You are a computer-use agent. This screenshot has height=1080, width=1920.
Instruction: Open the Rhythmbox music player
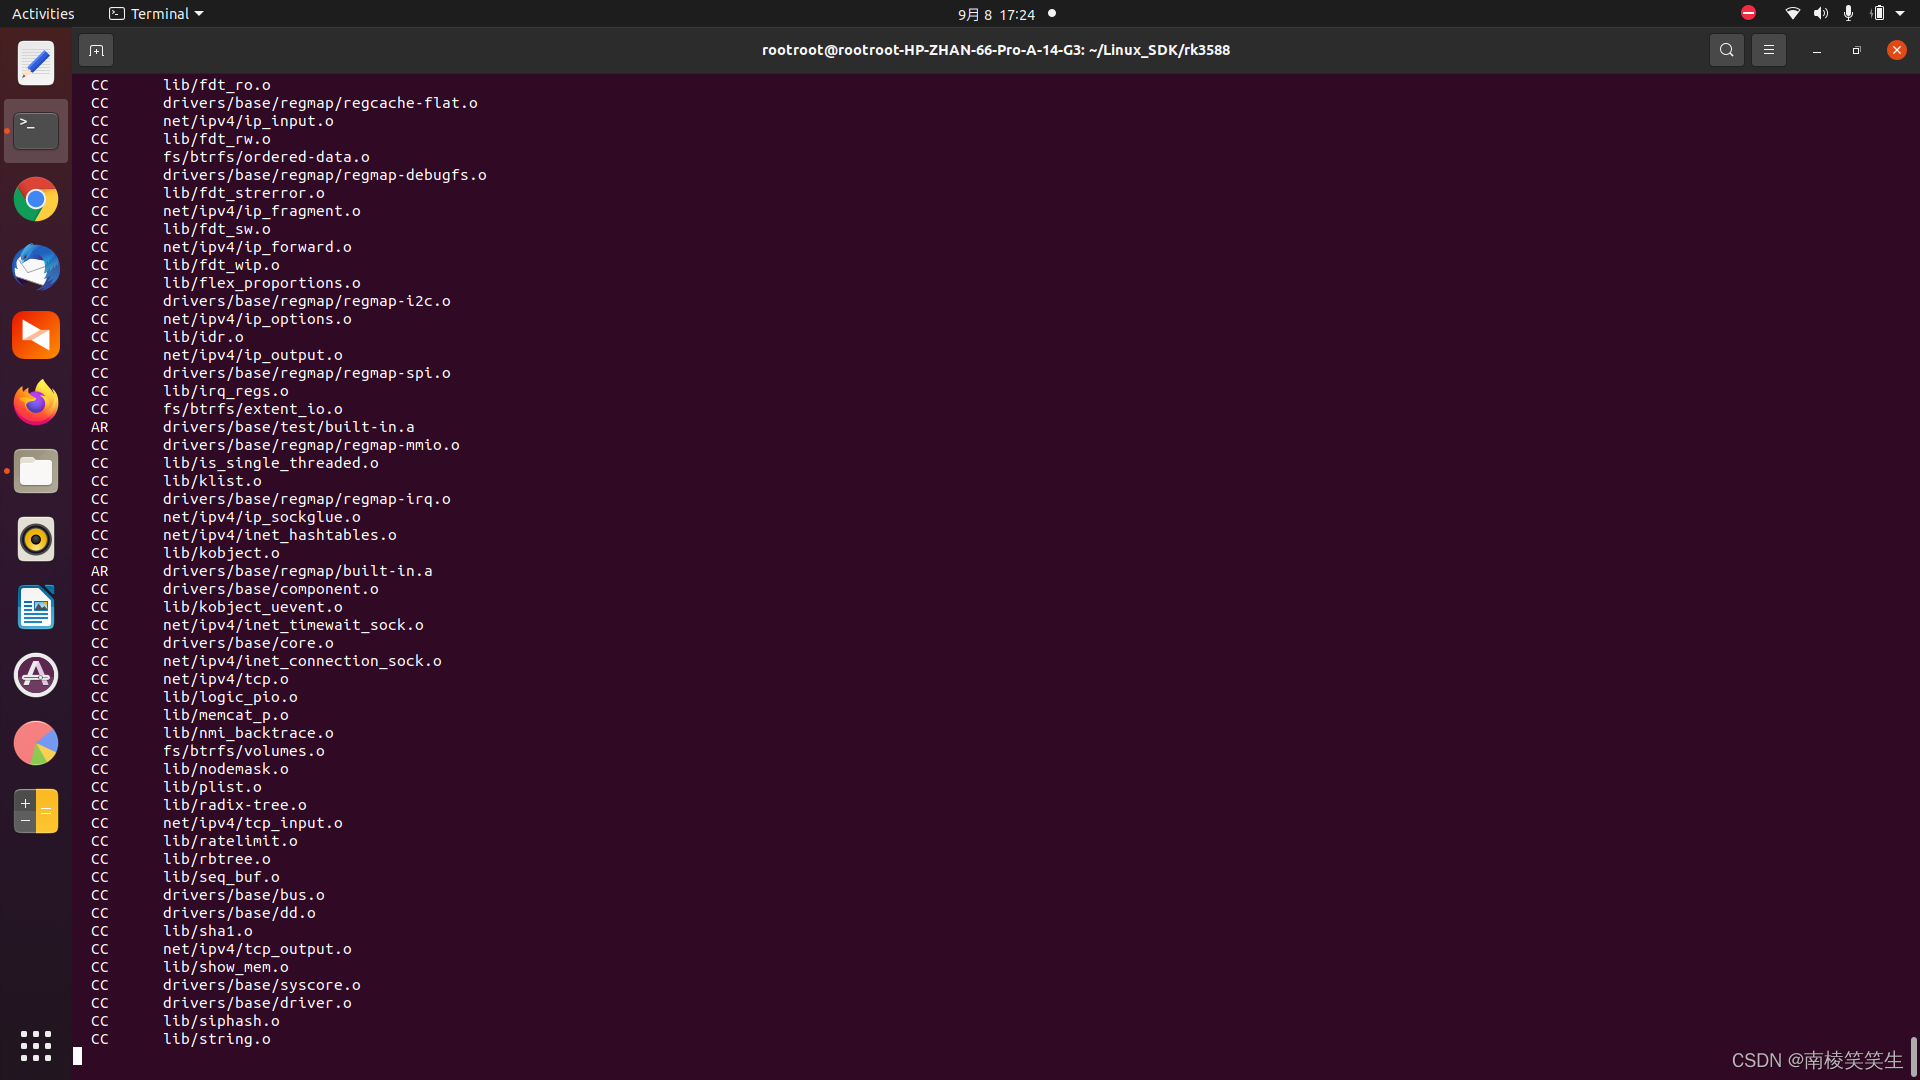click(x=35, y=539)
